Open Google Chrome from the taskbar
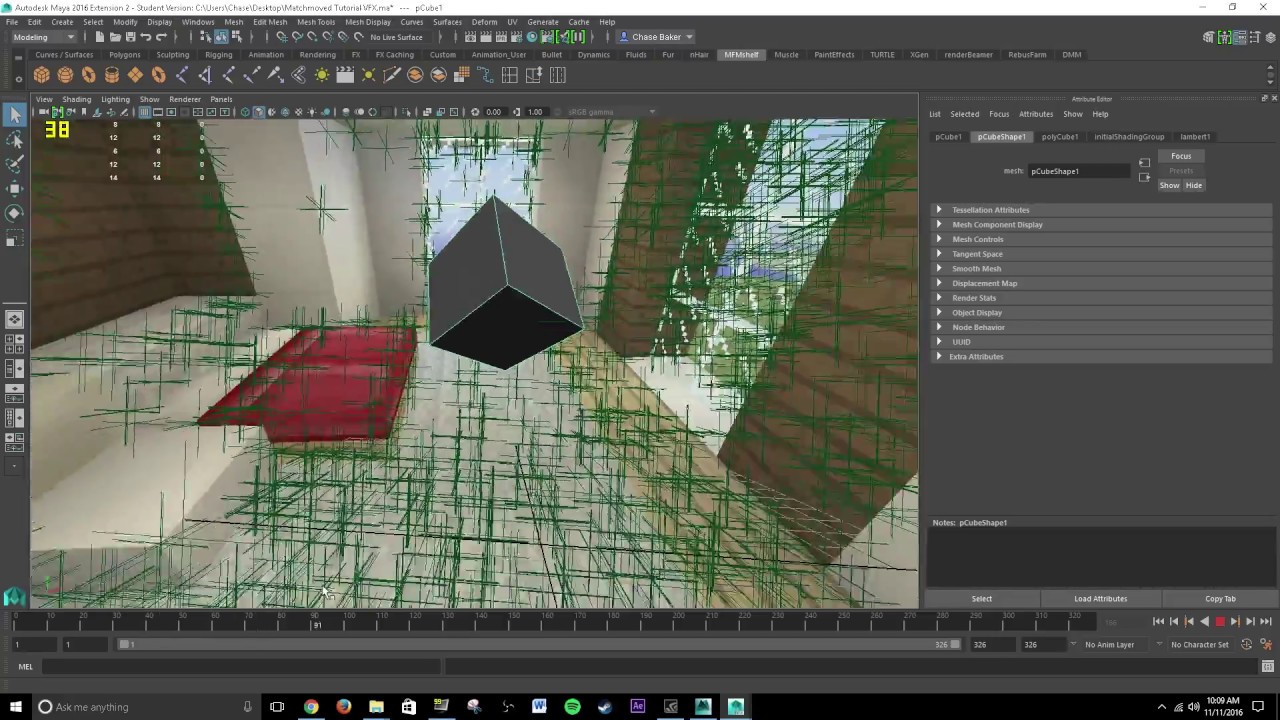 (311, 707)
